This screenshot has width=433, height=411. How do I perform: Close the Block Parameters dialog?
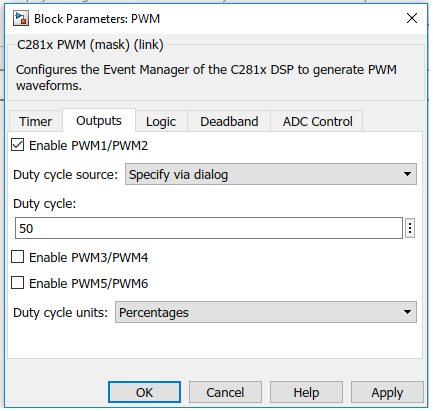412,18
